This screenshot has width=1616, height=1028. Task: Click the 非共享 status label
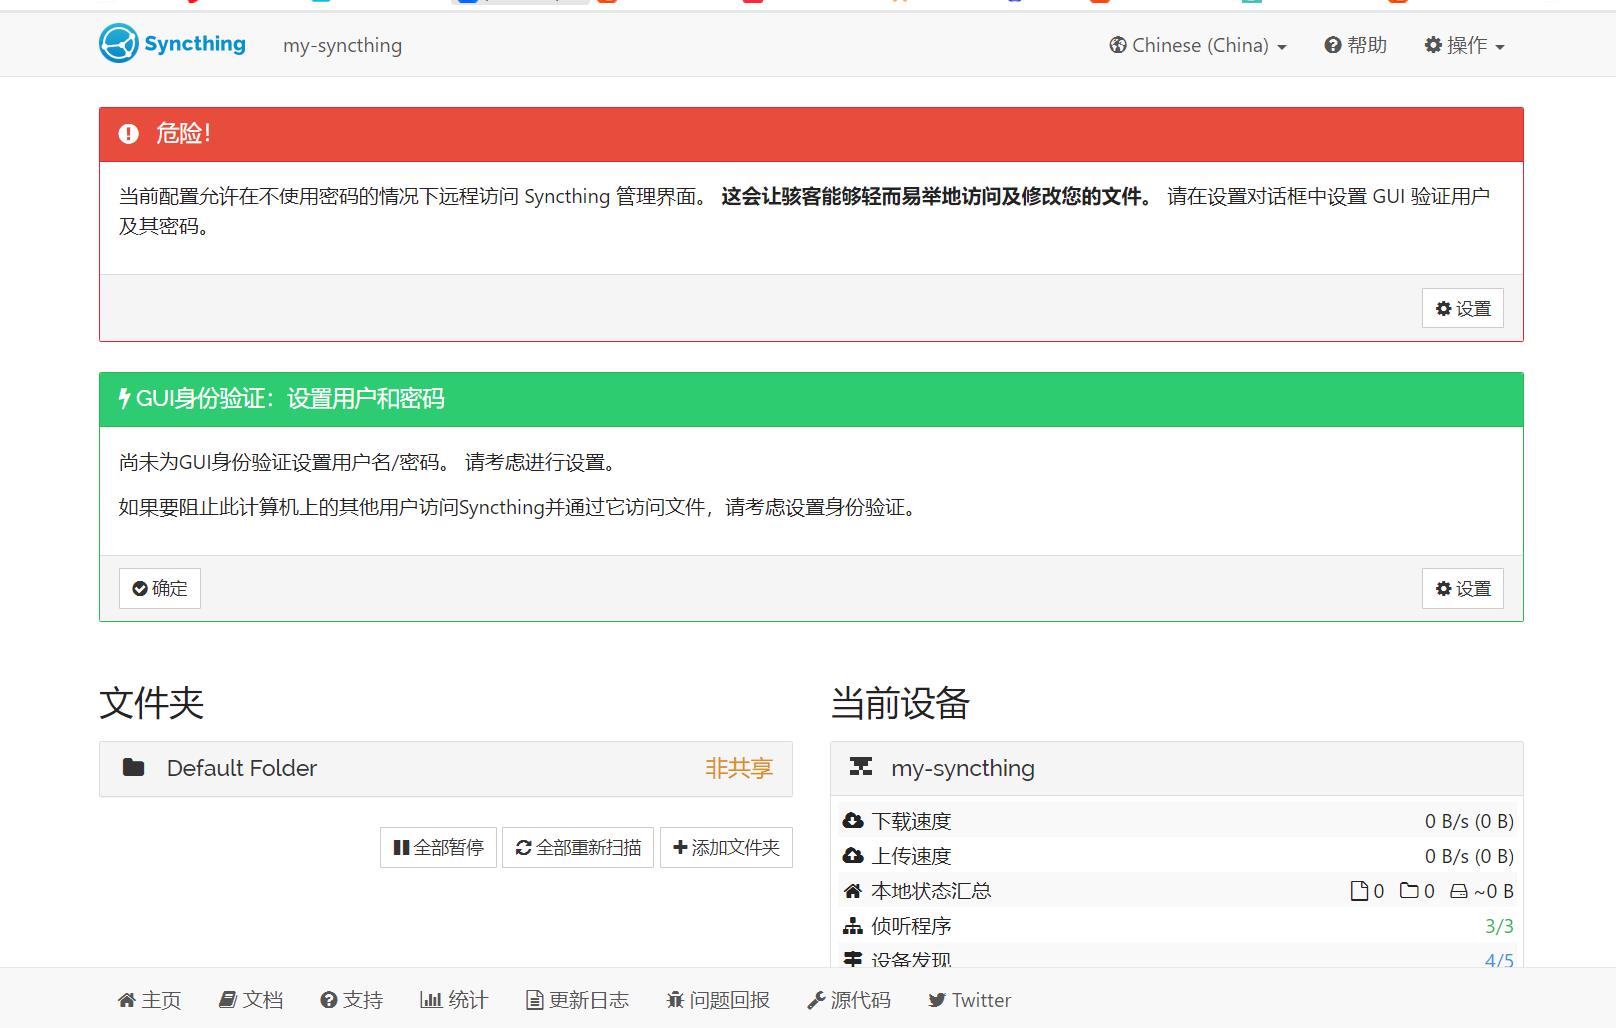click(739, 768)
